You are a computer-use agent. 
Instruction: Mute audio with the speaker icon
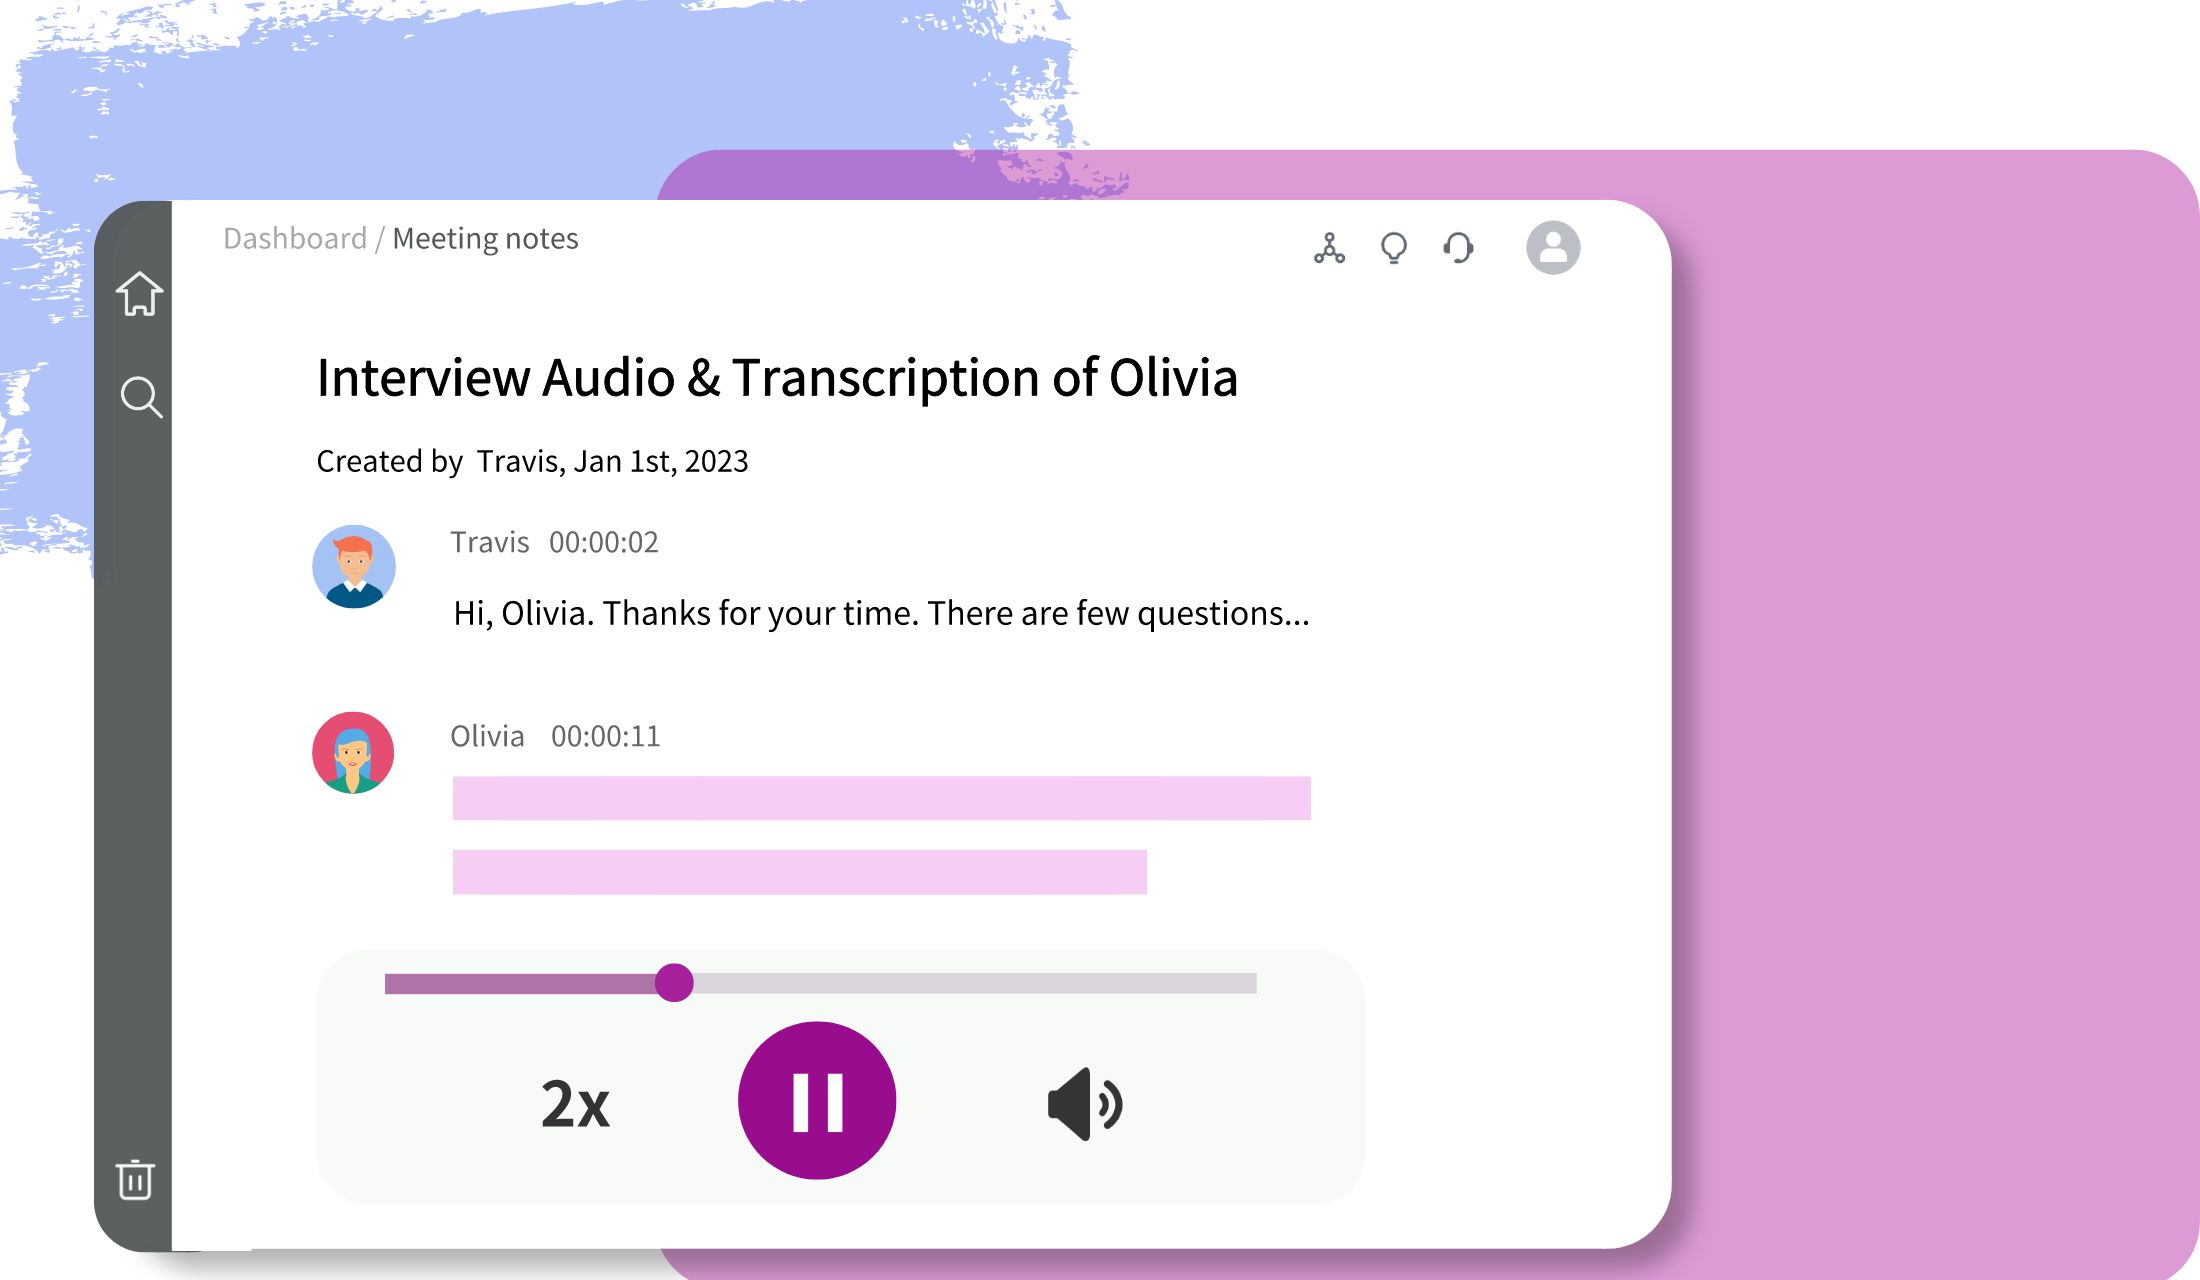tap(1085, 1104)
